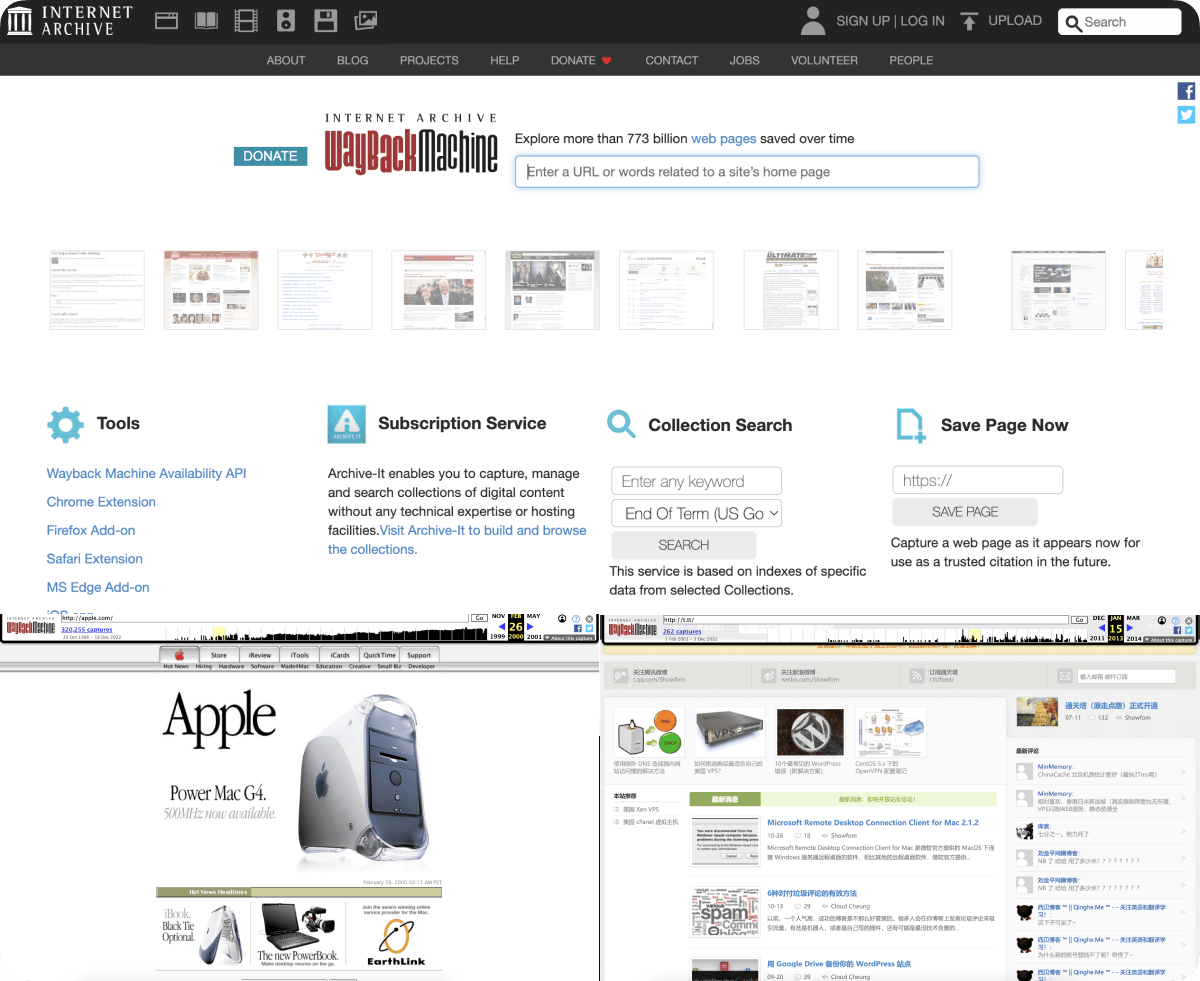Click the Collection Search magnifier icon
Viewport: 1200px width, 981px height.
tap(621, 424)
